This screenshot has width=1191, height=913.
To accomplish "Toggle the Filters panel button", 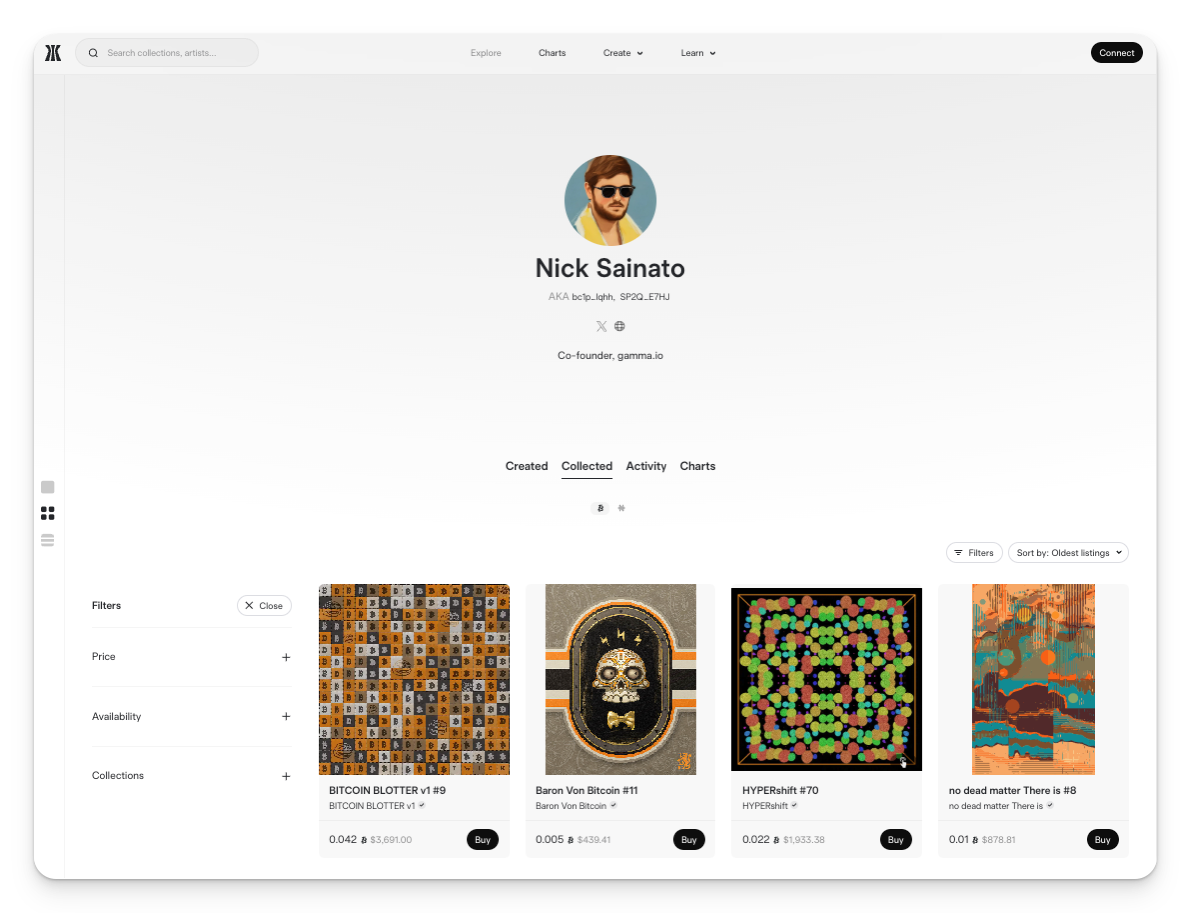I will [x=974, y=553].
